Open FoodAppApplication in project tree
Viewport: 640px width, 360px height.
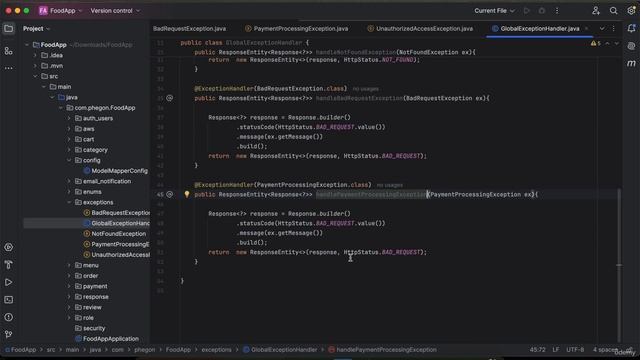[107, 339]
